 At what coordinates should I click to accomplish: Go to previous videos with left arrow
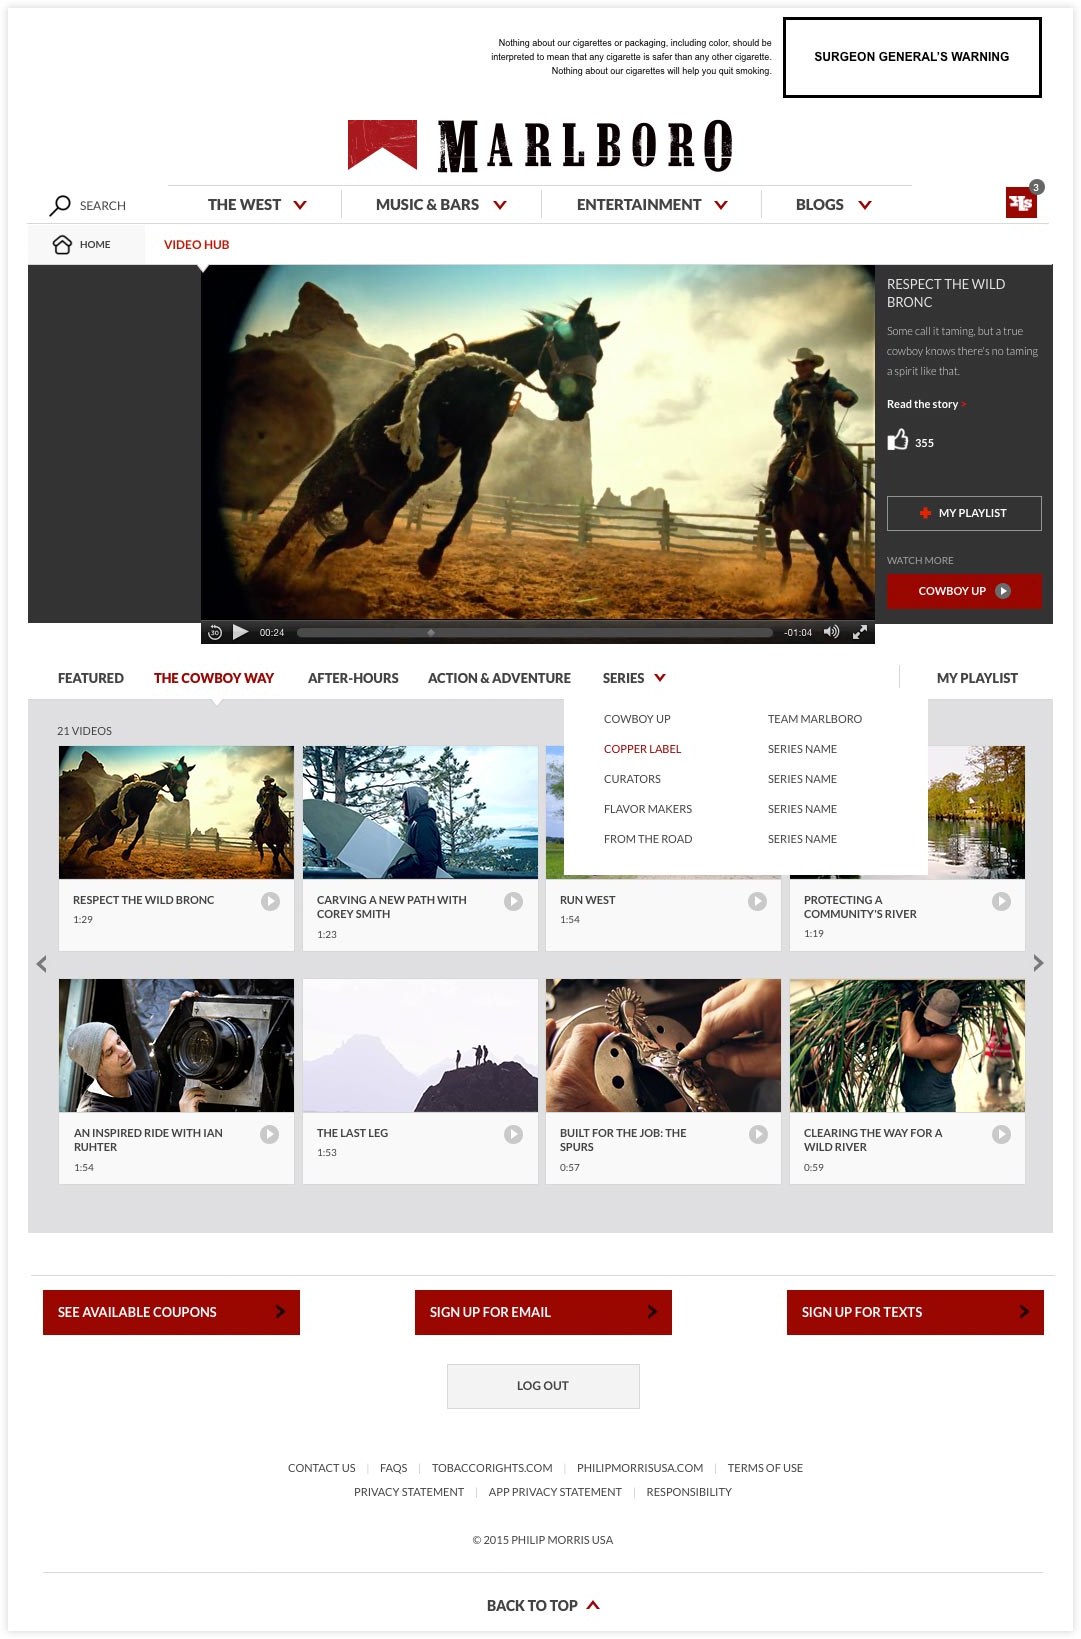[41, 964]
